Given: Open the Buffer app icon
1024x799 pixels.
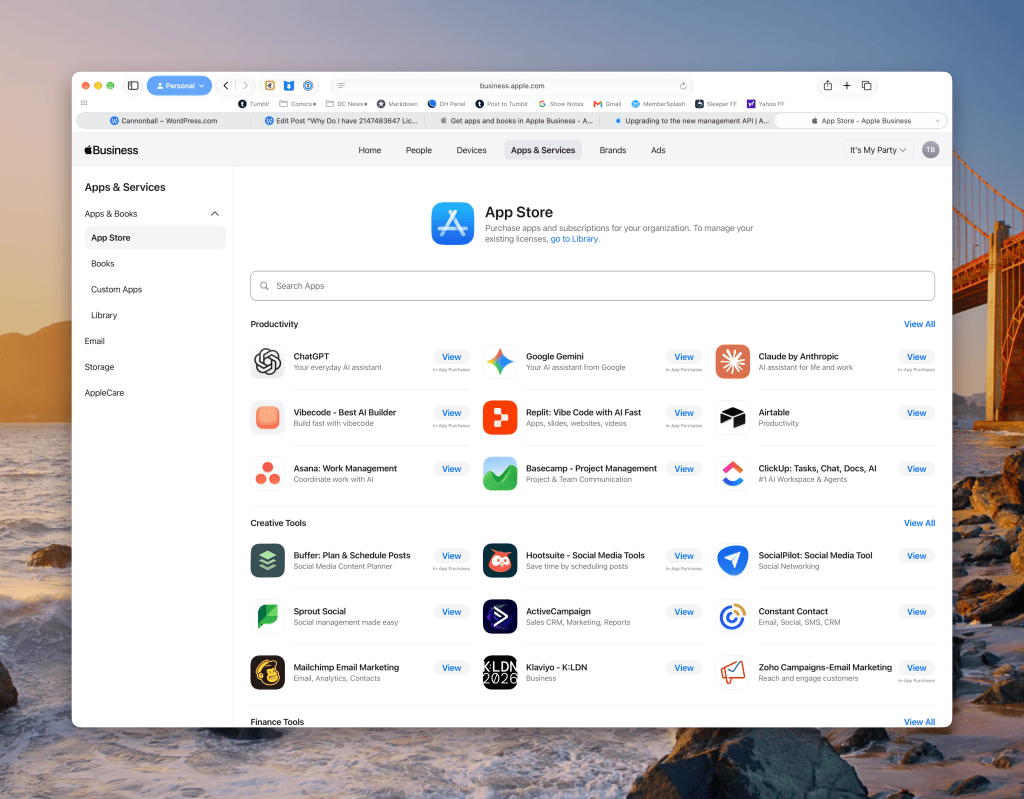Looking at the screenshot, I should (x=267, y=561).
